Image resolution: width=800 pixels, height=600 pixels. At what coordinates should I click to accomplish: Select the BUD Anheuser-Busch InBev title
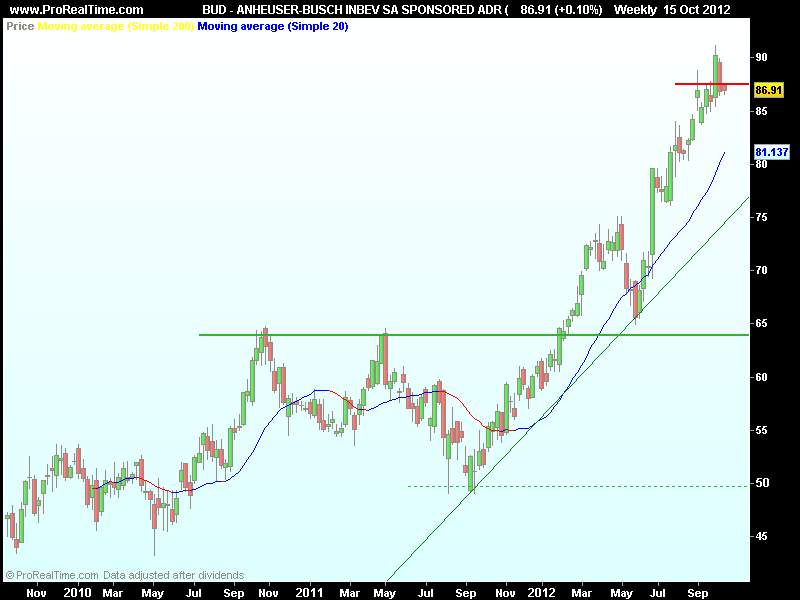click(356, 9)
